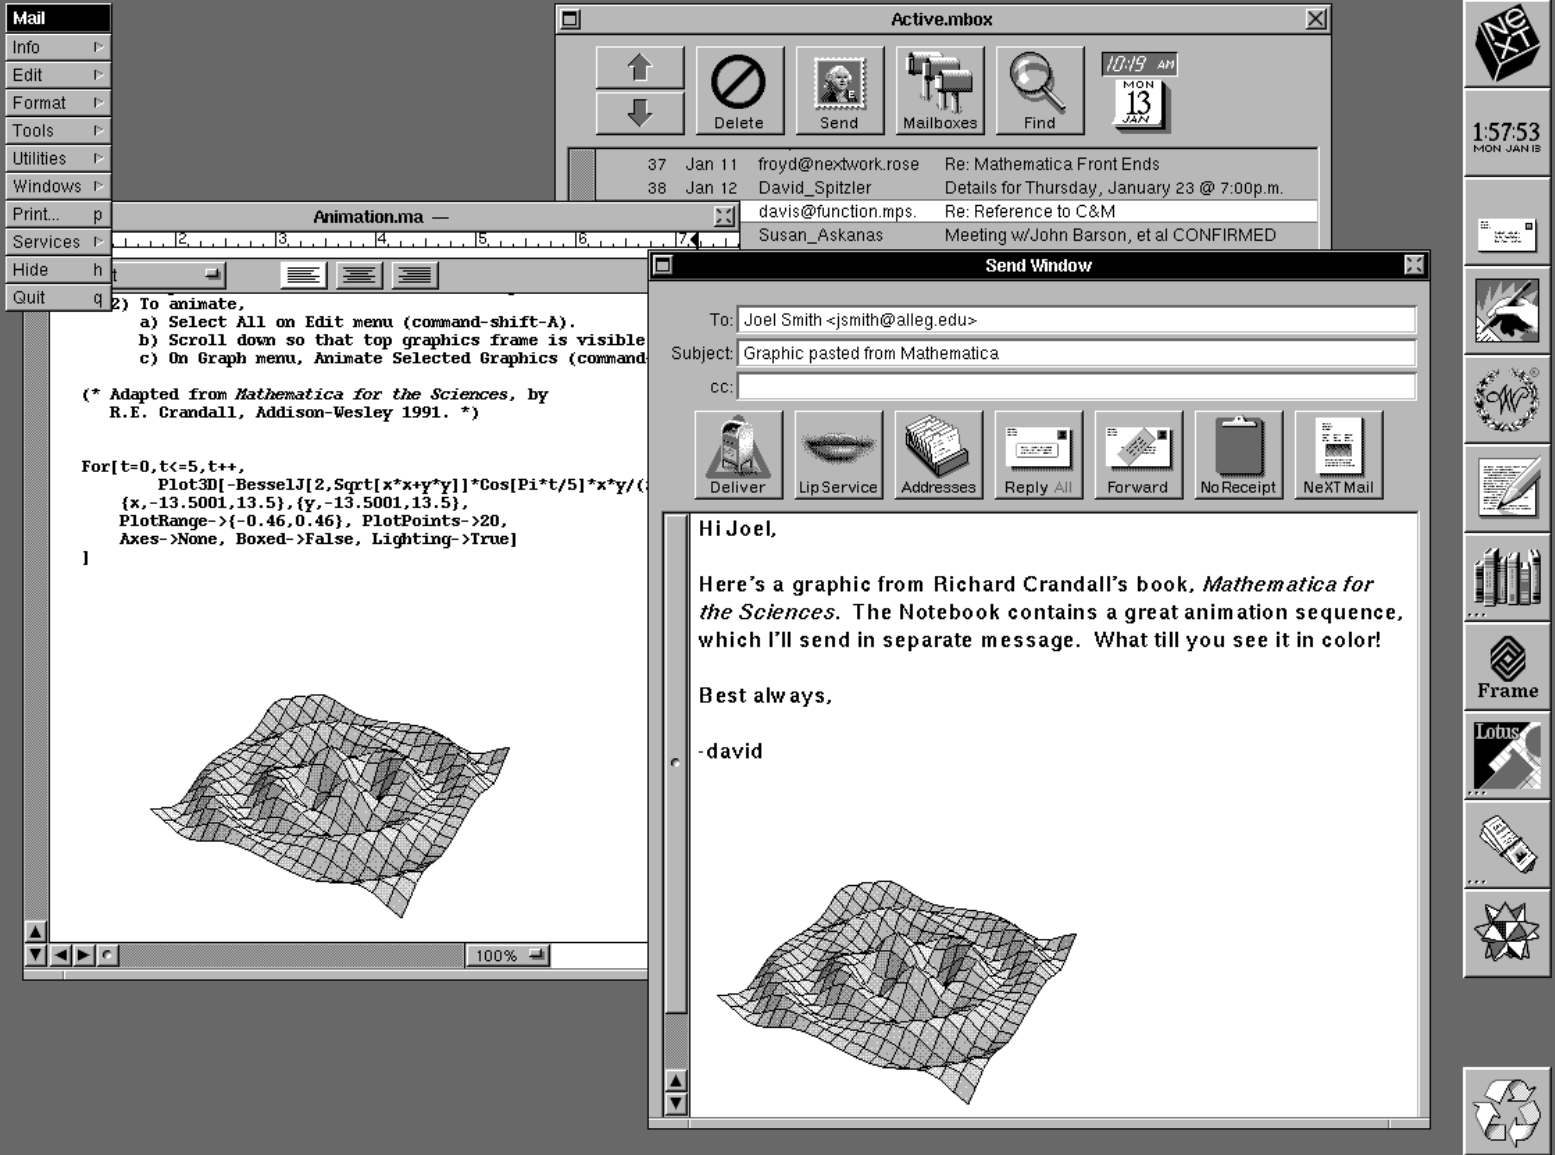This screenshot has width=1555, height=1155.
Task: Select message 37 from froyd@nextwork.rose
Action: click(957, 164)
